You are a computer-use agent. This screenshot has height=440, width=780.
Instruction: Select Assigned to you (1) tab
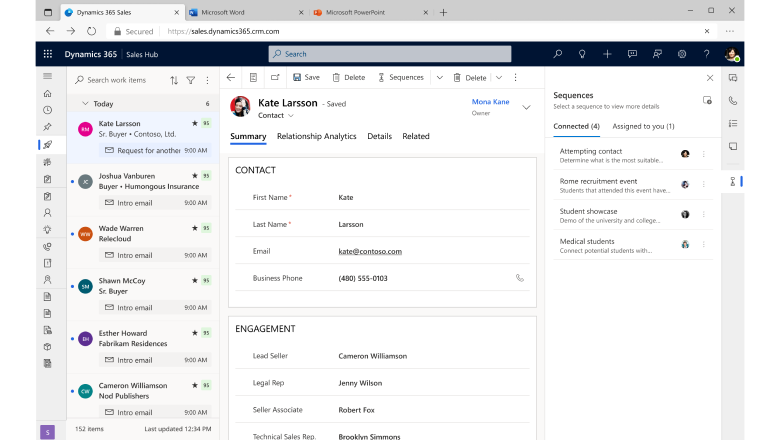(643, 126)
